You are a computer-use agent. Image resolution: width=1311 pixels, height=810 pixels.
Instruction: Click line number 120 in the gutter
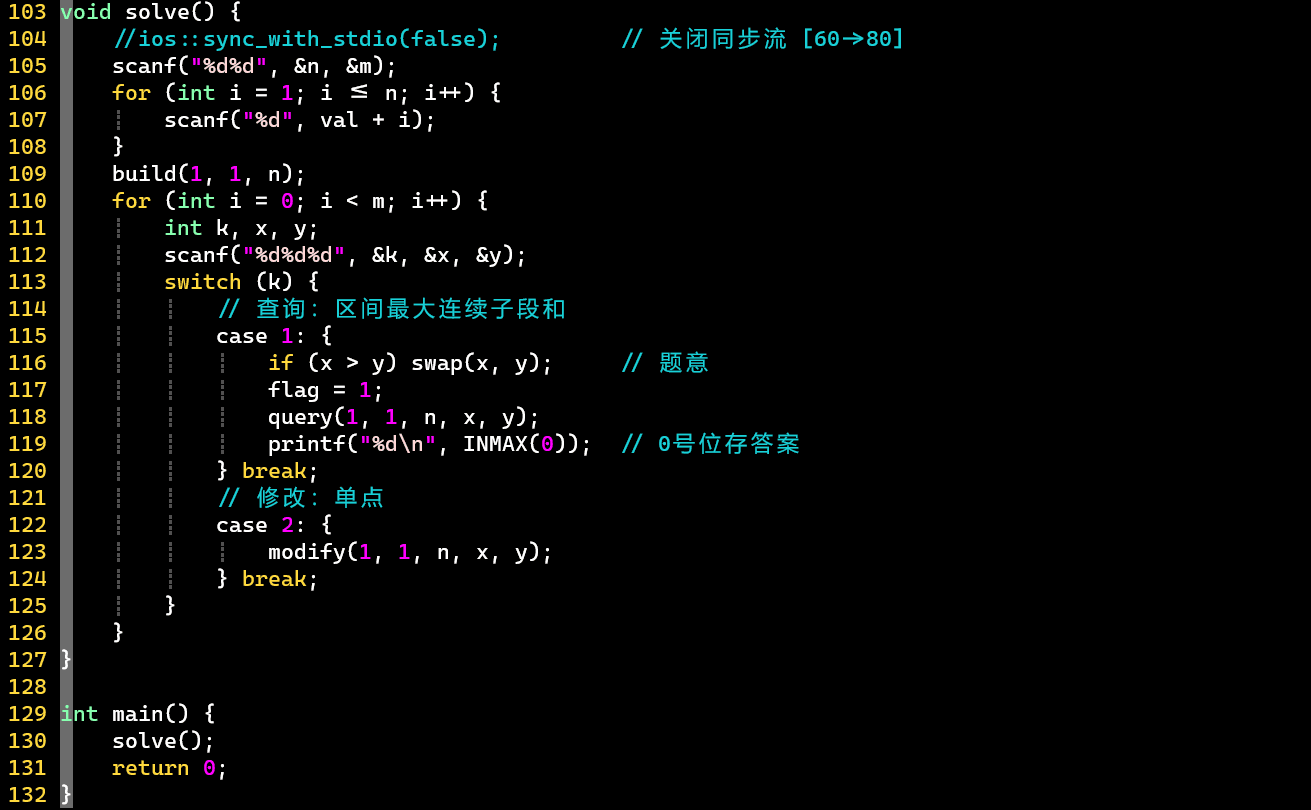coord(27,471)
